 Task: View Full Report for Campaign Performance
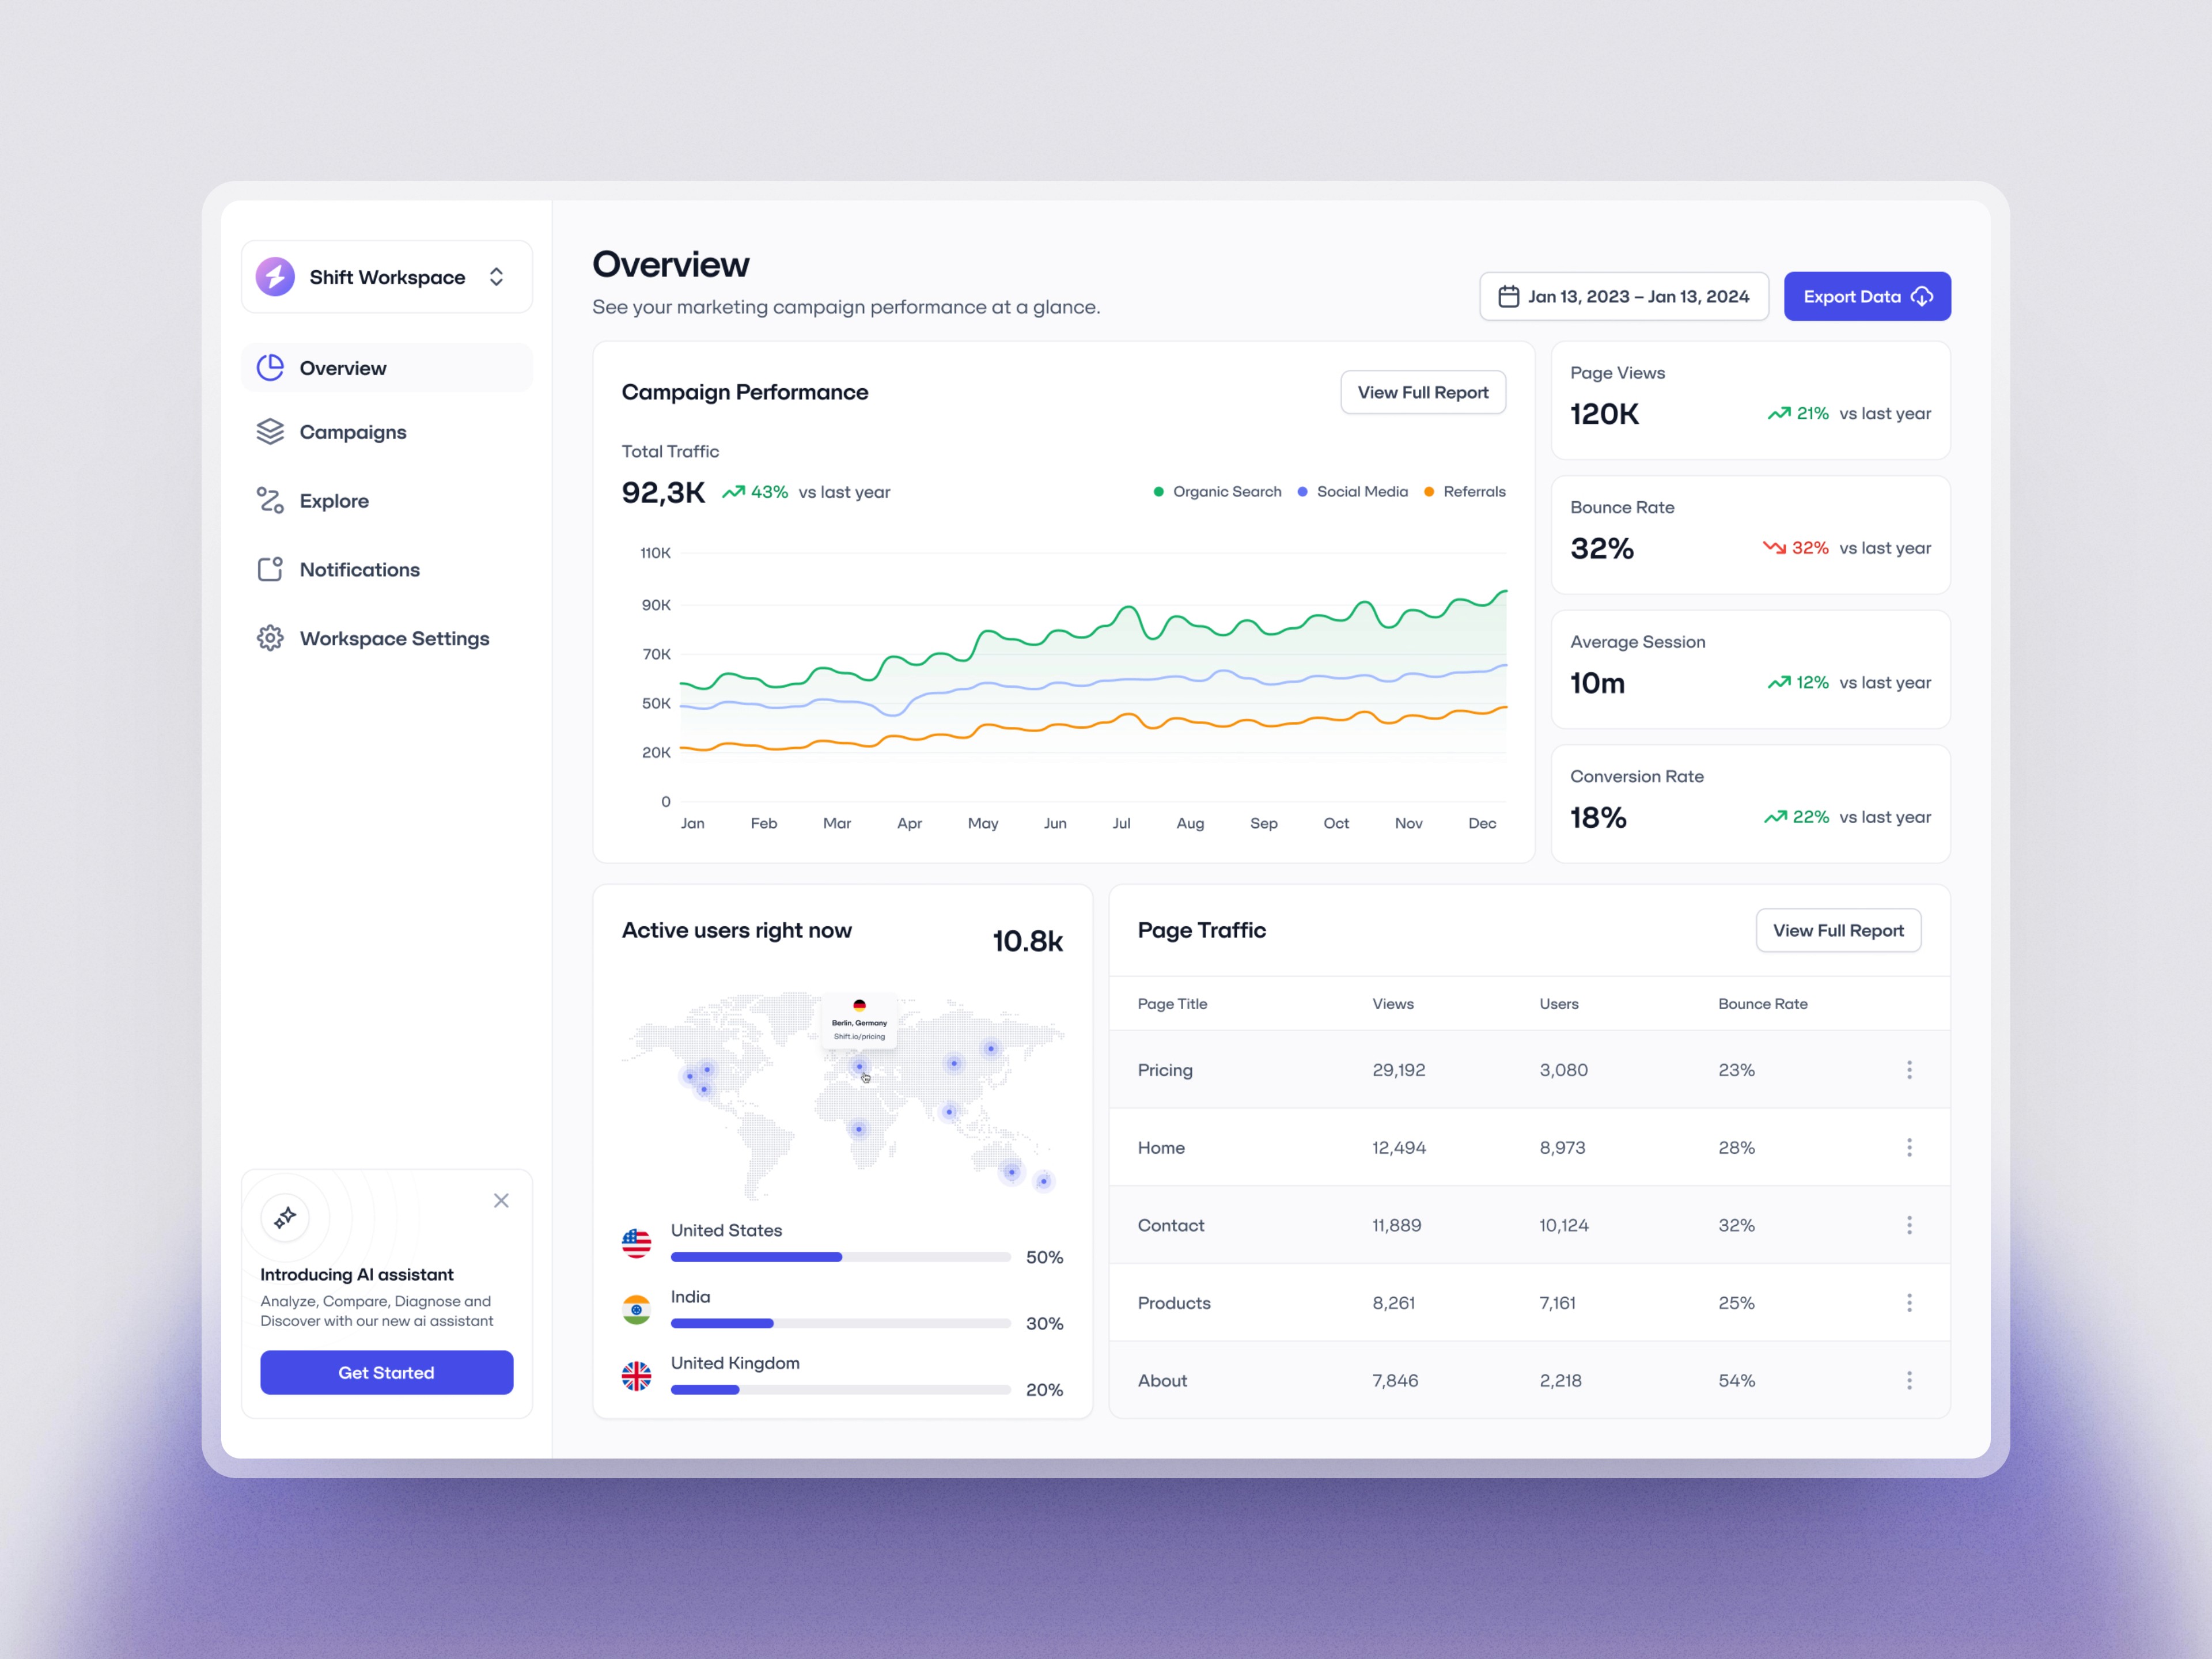point(1423,392)
